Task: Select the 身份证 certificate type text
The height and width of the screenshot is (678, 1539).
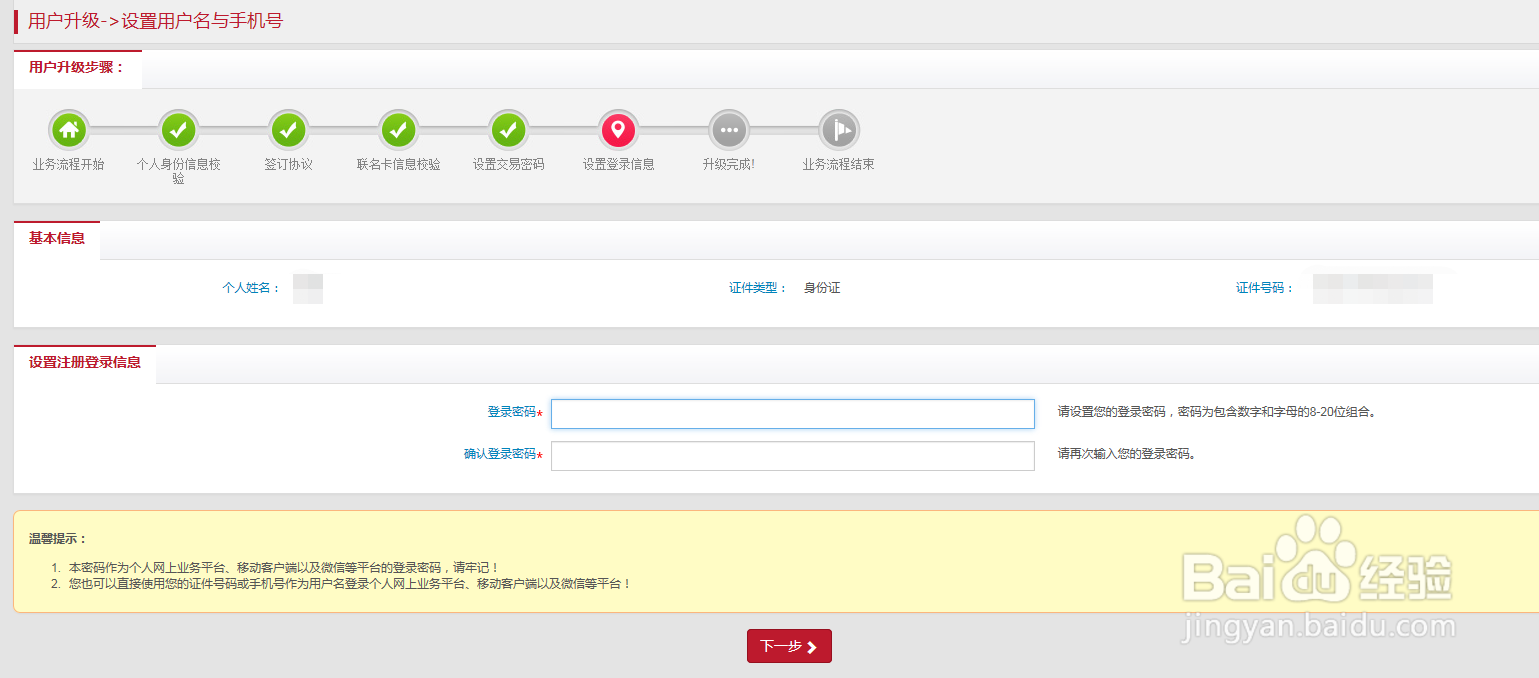Action: coord(822,287)
